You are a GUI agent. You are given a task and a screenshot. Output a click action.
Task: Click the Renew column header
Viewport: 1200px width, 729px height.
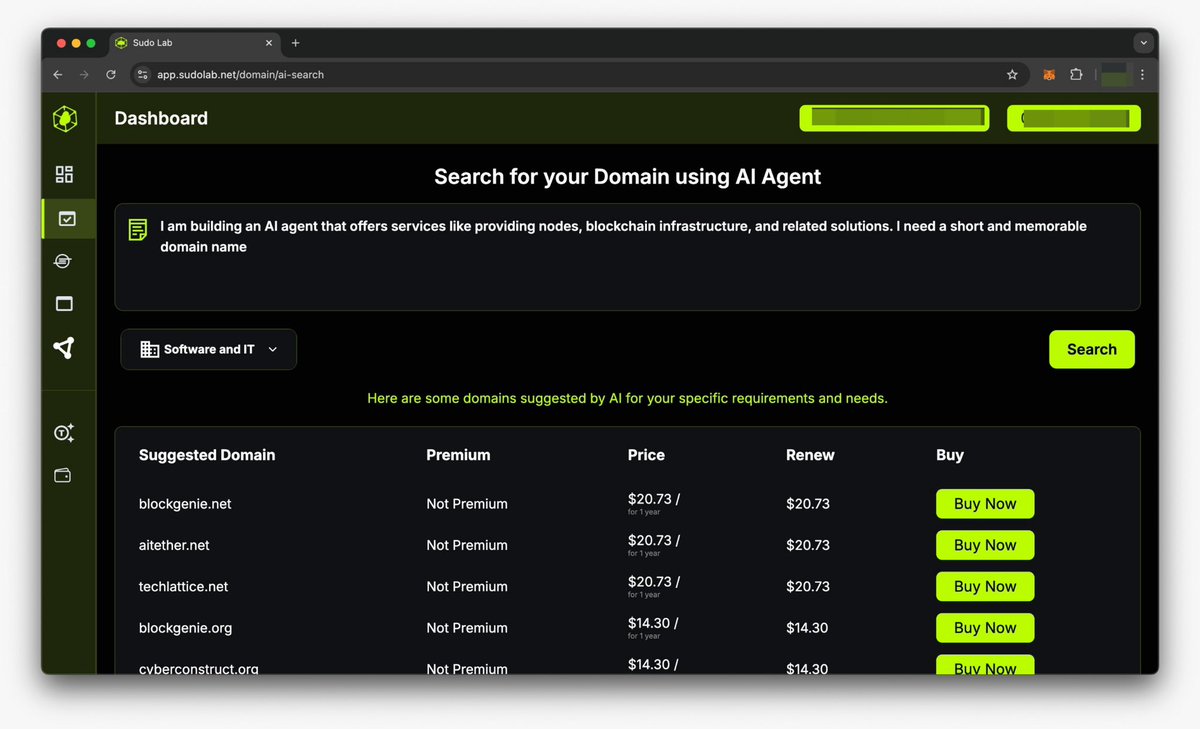click(x=810, y=455)
